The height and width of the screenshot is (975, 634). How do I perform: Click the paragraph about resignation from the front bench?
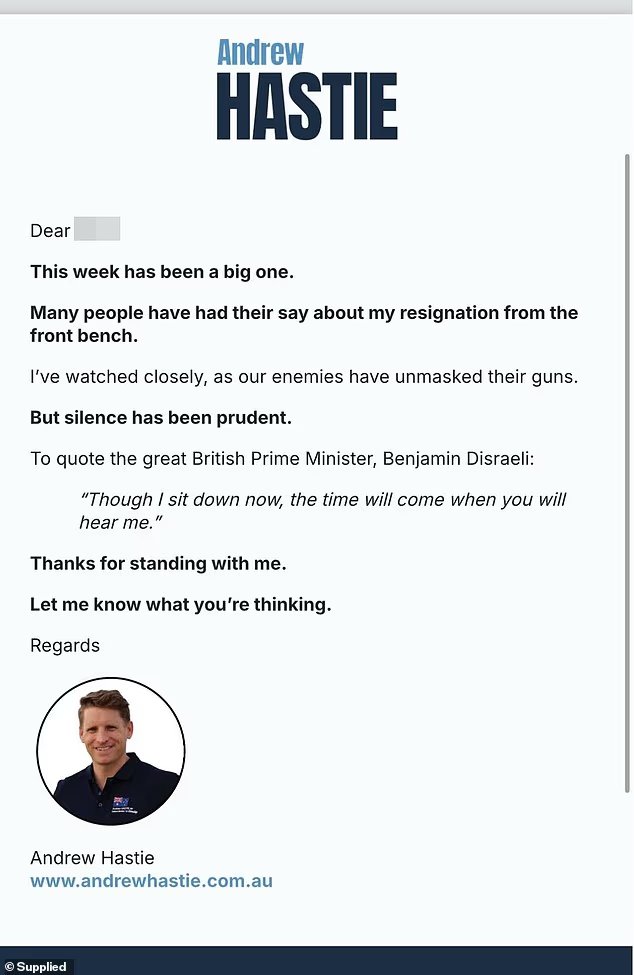pos(304,324)
